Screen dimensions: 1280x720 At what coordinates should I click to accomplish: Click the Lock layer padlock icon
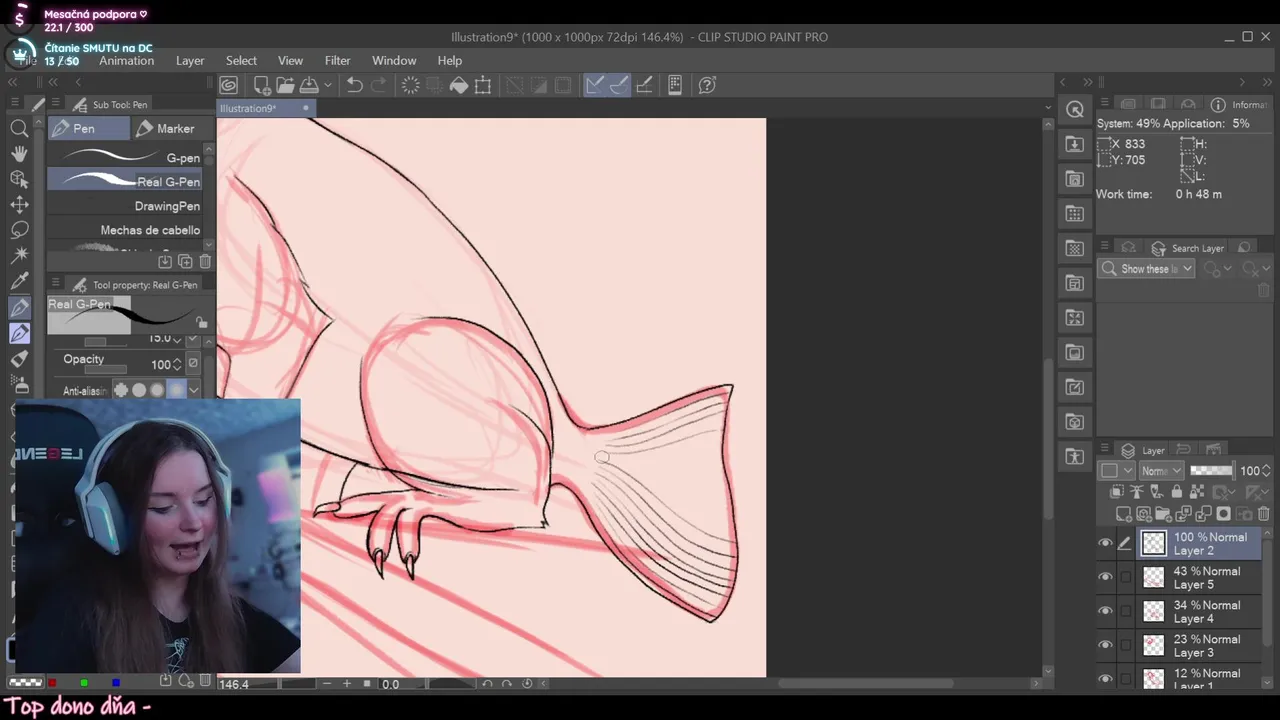(x=1176, y=492)
